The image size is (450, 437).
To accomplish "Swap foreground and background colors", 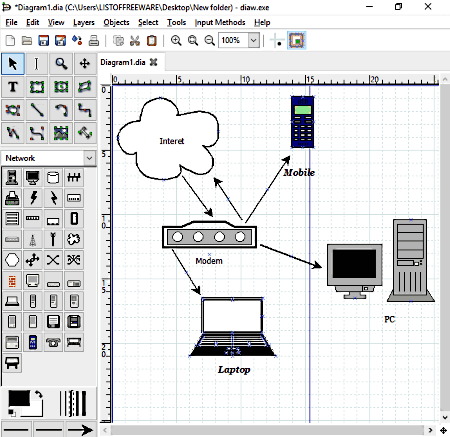I will coord(39,394).
